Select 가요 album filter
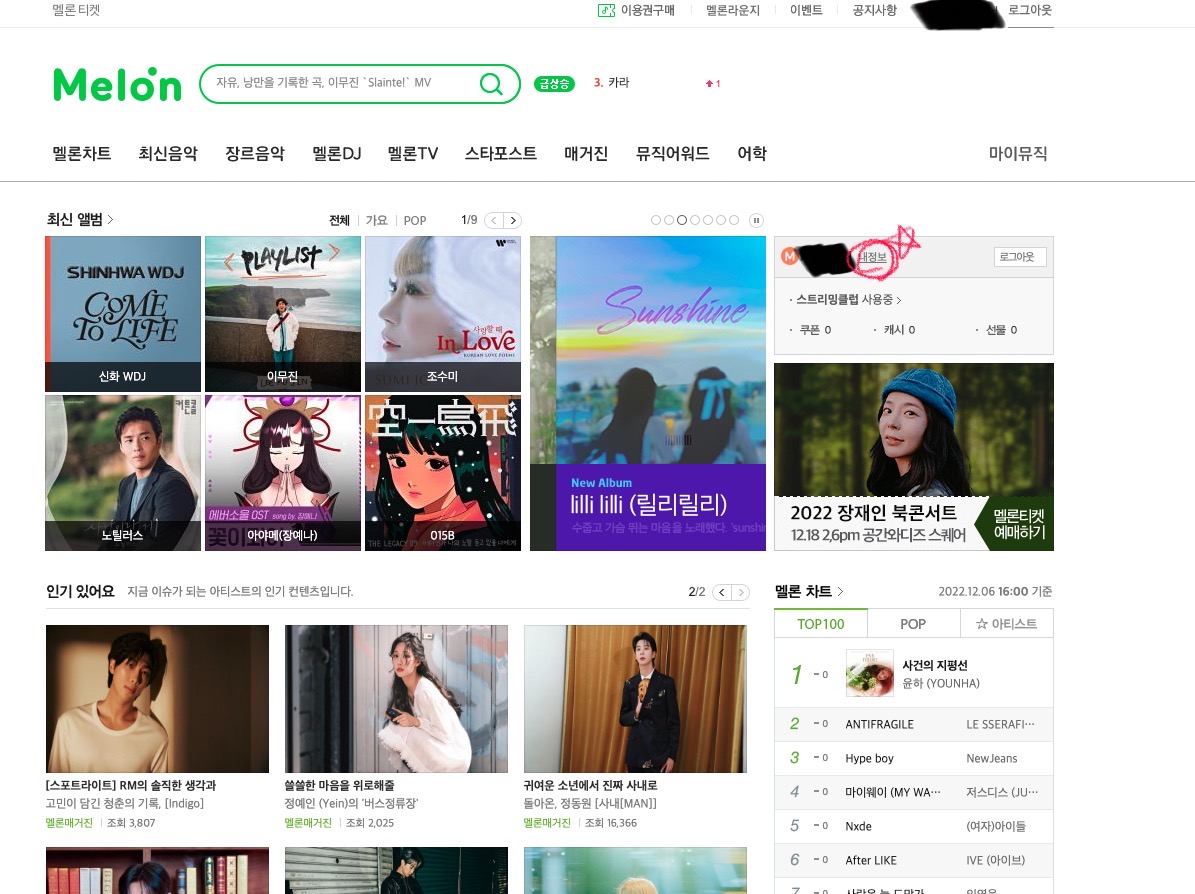The width and height of the screenshot is (1195, 894). (376, 220)
